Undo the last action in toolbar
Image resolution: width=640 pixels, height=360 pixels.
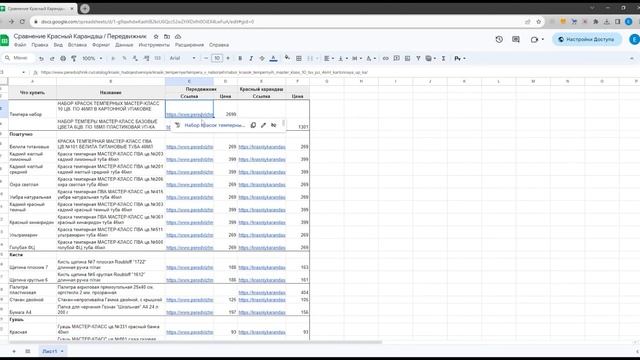(x=41, y=58)
